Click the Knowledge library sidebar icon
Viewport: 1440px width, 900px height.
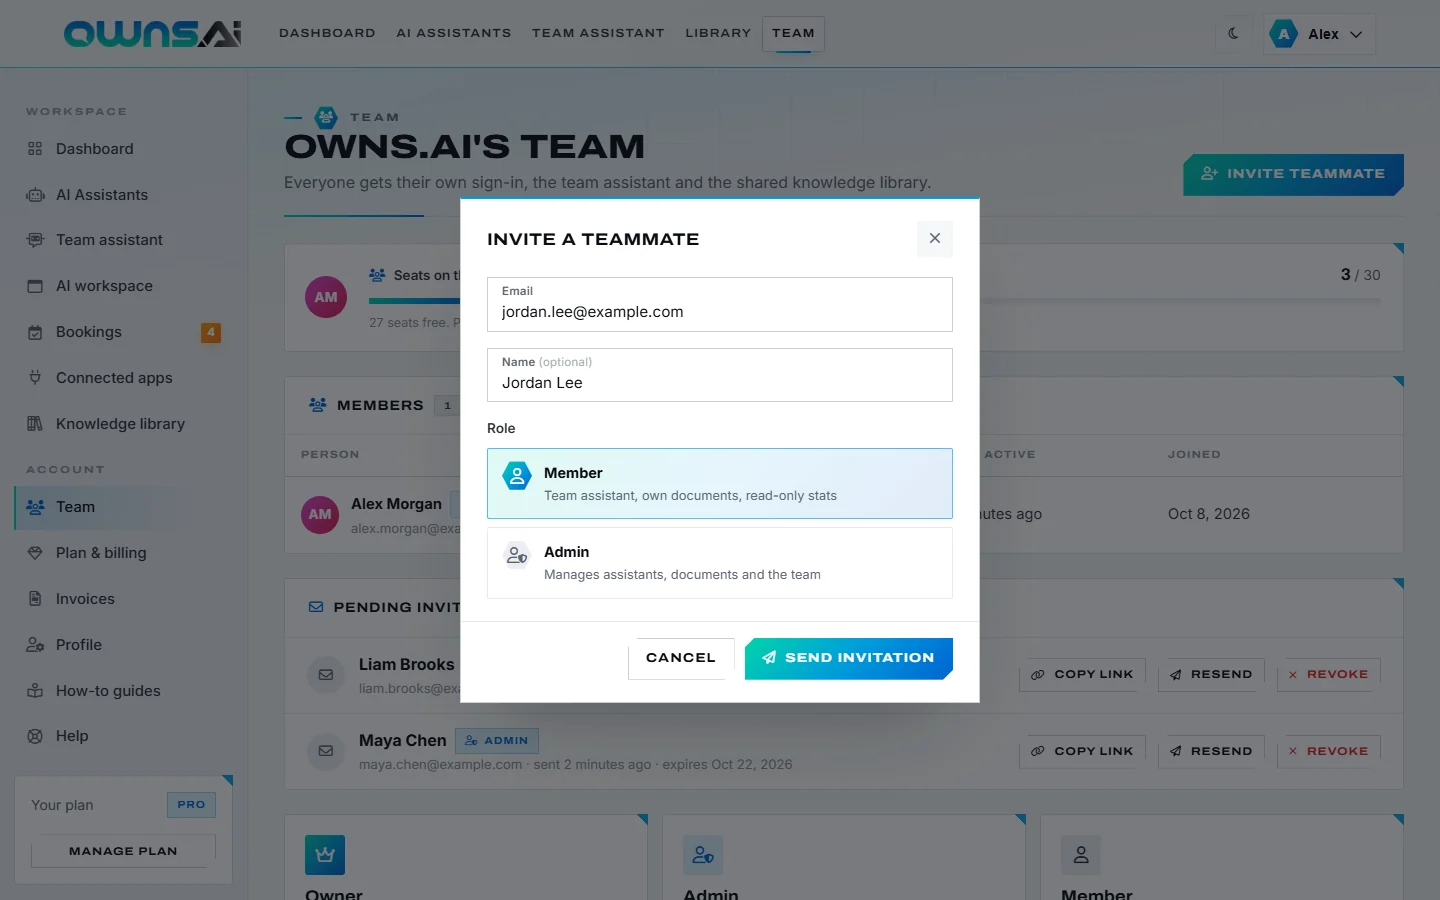35,424
